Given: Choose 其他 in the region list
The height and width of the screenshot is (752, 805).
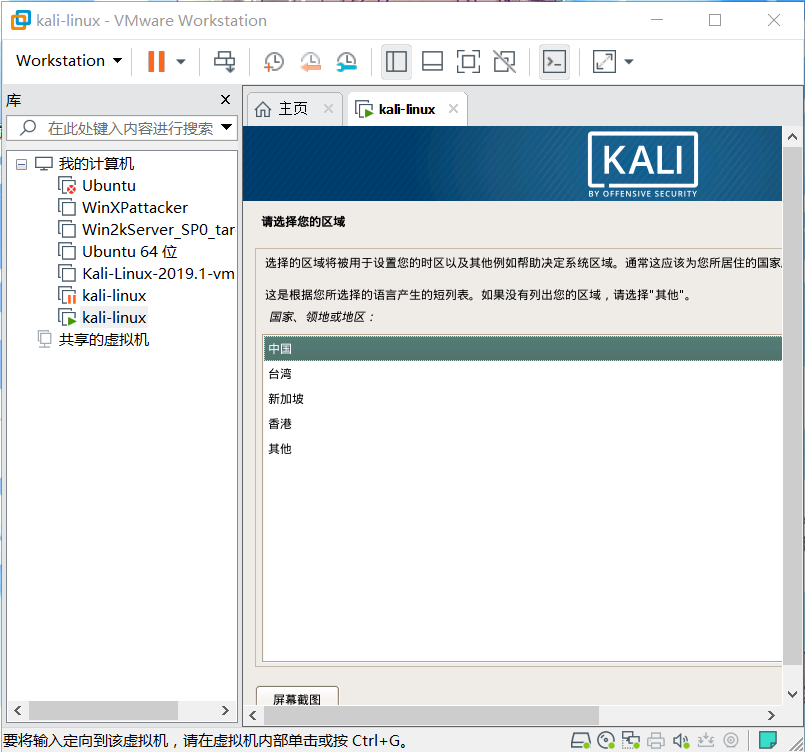Looking at the screenshot, I should [523, 449].
